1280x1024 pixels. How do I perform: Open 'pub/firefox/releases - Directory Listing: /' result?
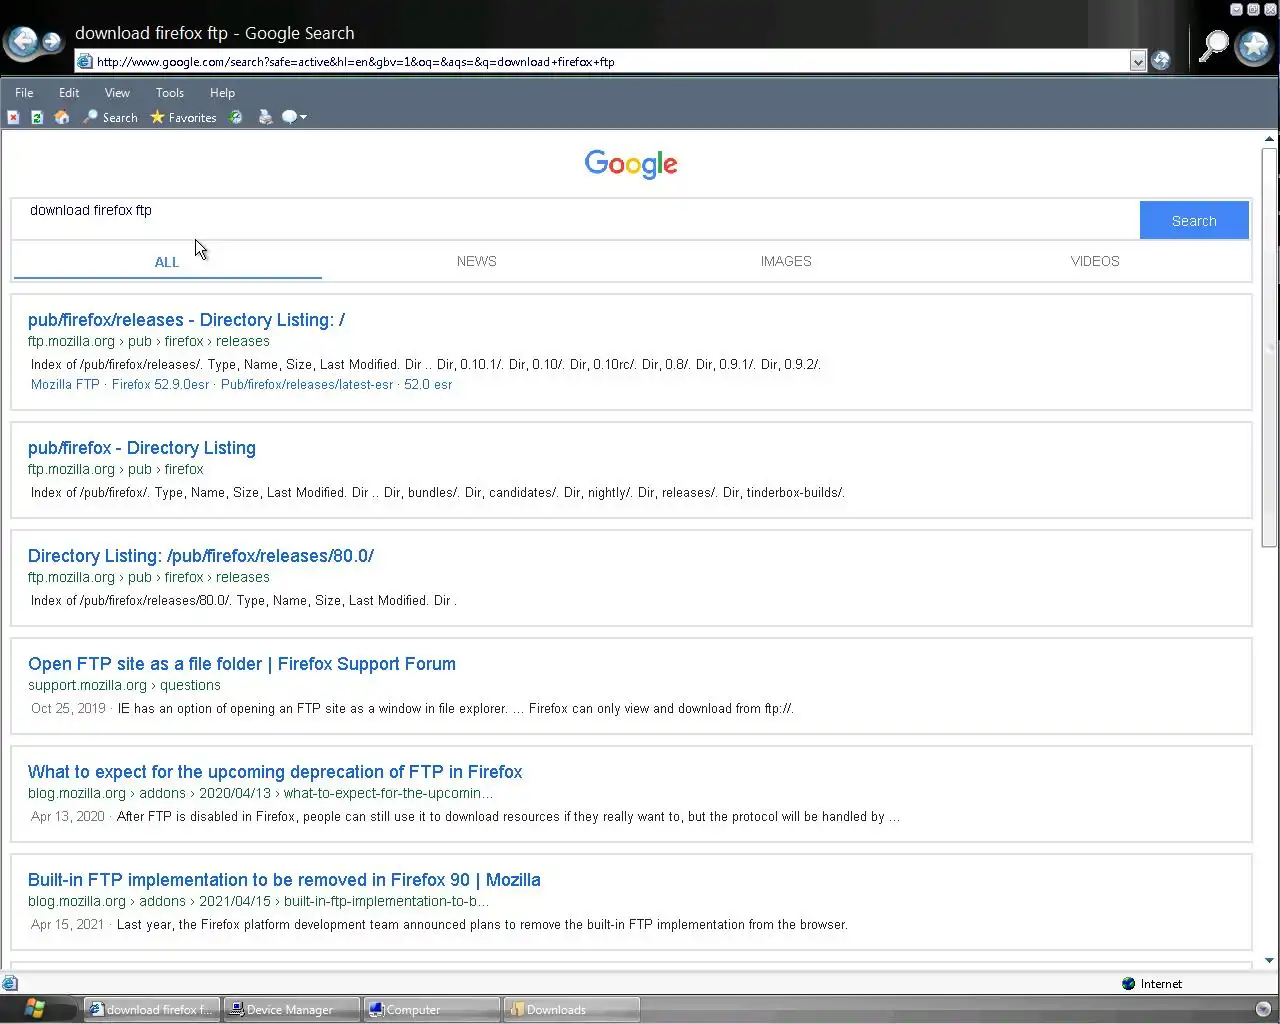click(x=186, y=320)
